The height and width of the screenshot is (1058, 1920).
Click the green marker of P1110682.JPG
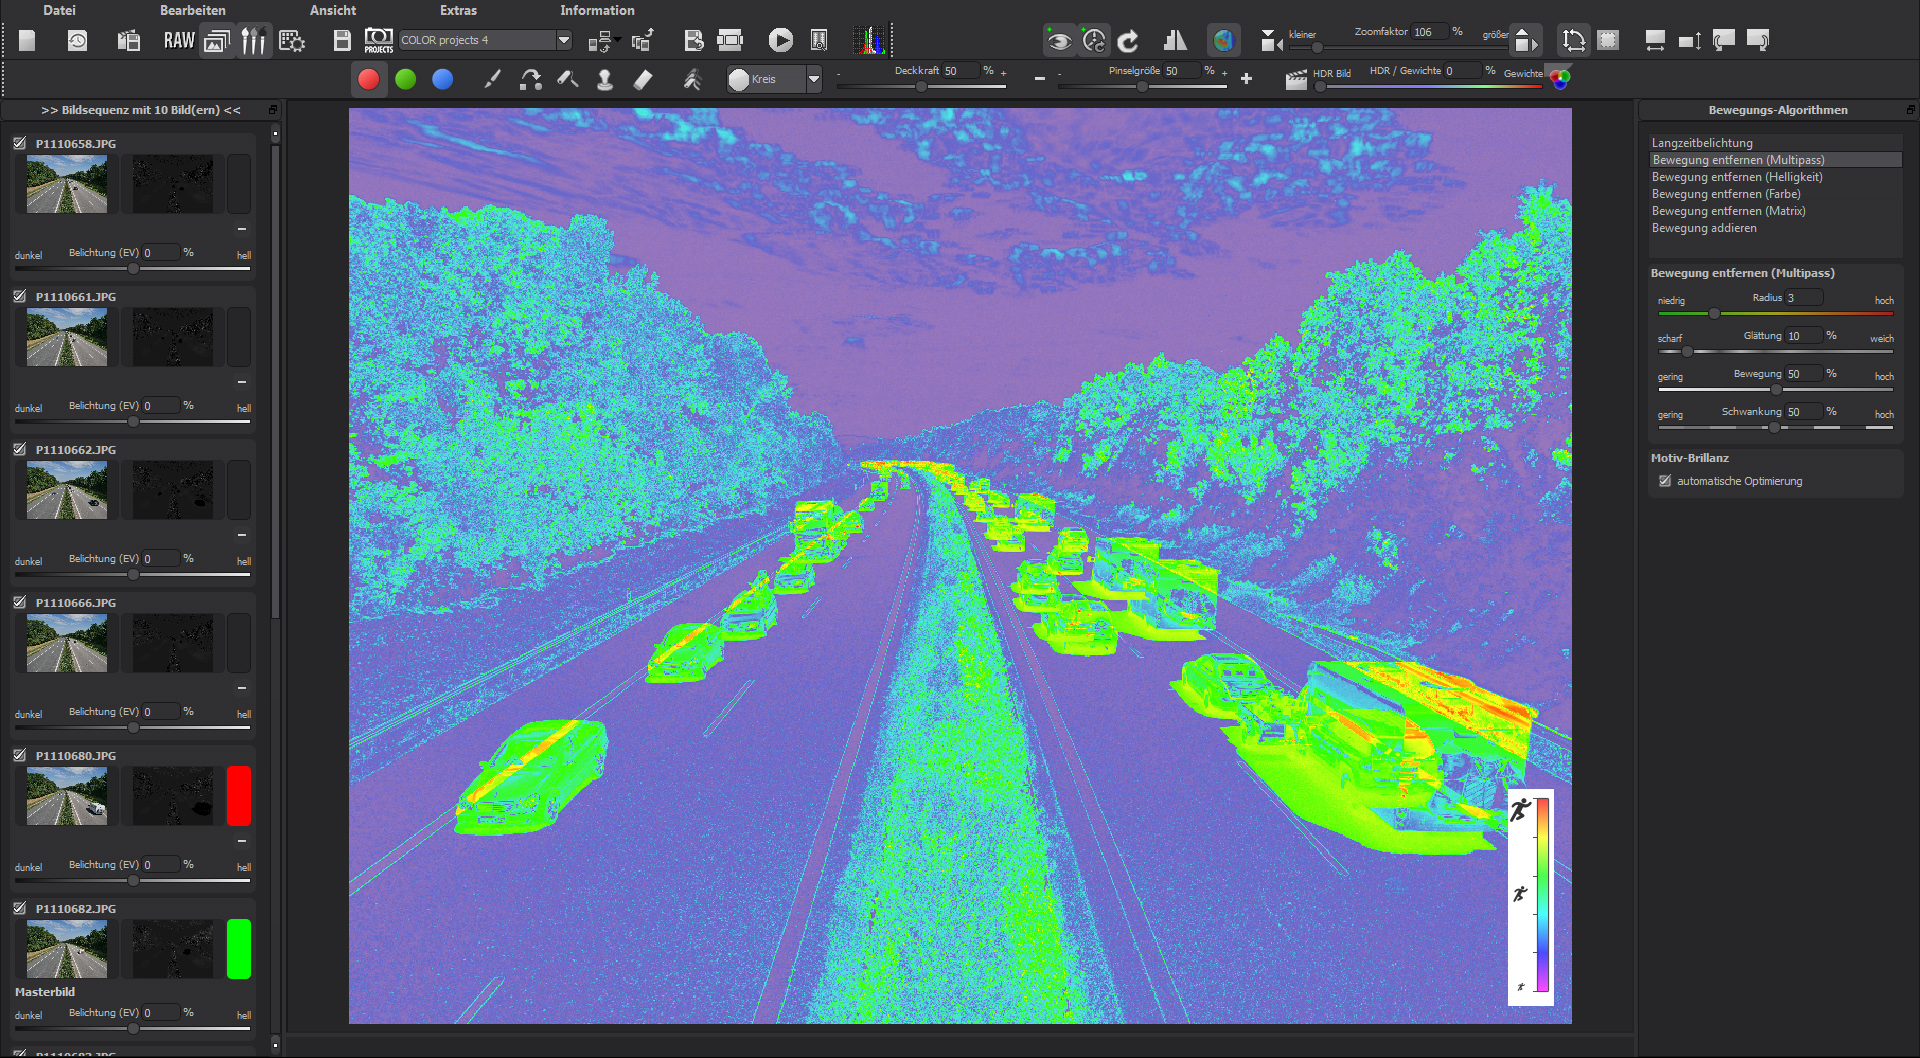[x=239, y=948]
